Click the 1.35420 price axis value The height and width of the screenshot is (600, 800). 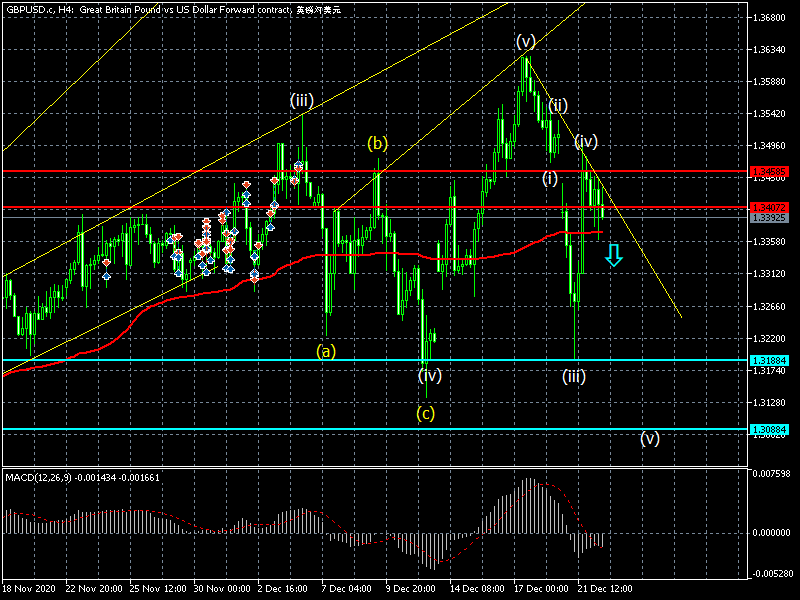pos(769,113)
